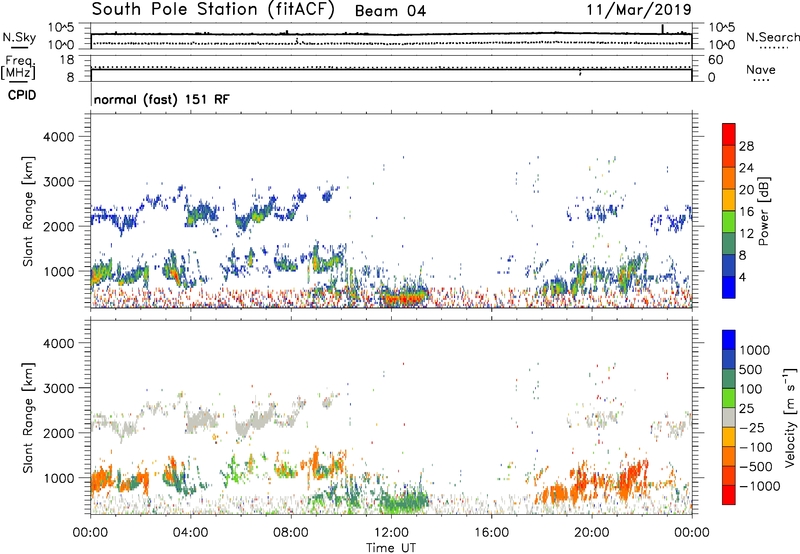Click the 18 tick of frequency axis
Screen dimensions: 800x554
(x=67, y=60)
